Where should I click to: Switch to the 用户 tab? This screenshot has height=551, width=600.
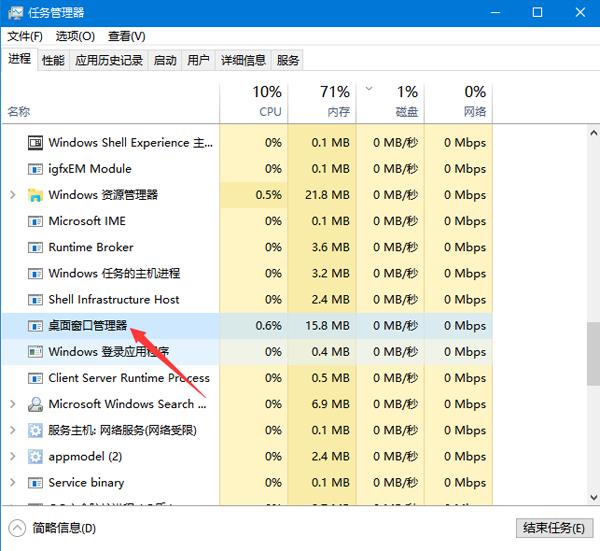pos(198,60)
